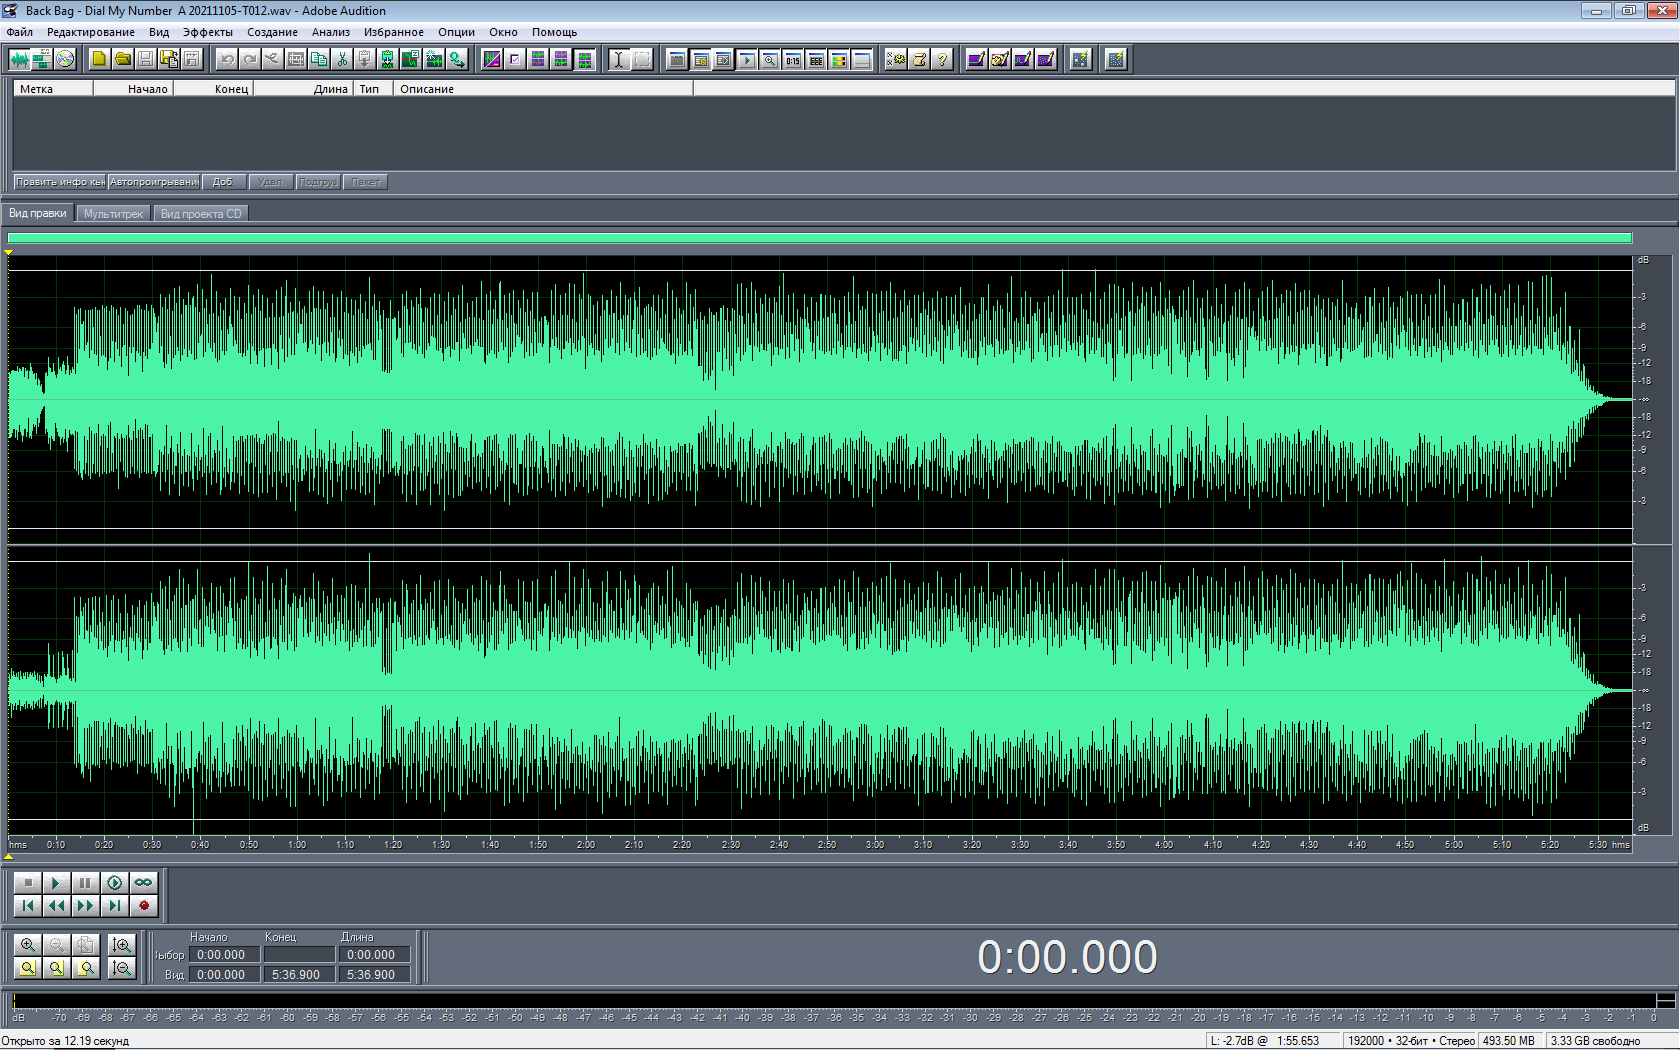
Task: Open the Help question mark icon
Action: [942, 60]
